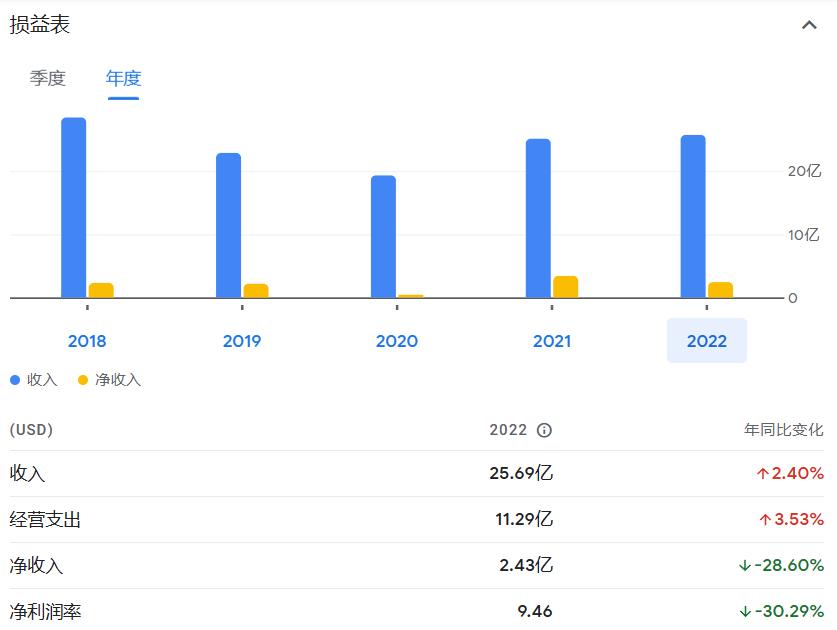Switch to the 季度 tab
Image resolution: width=837 pixels, height=630 pixels.
(47, 78)
